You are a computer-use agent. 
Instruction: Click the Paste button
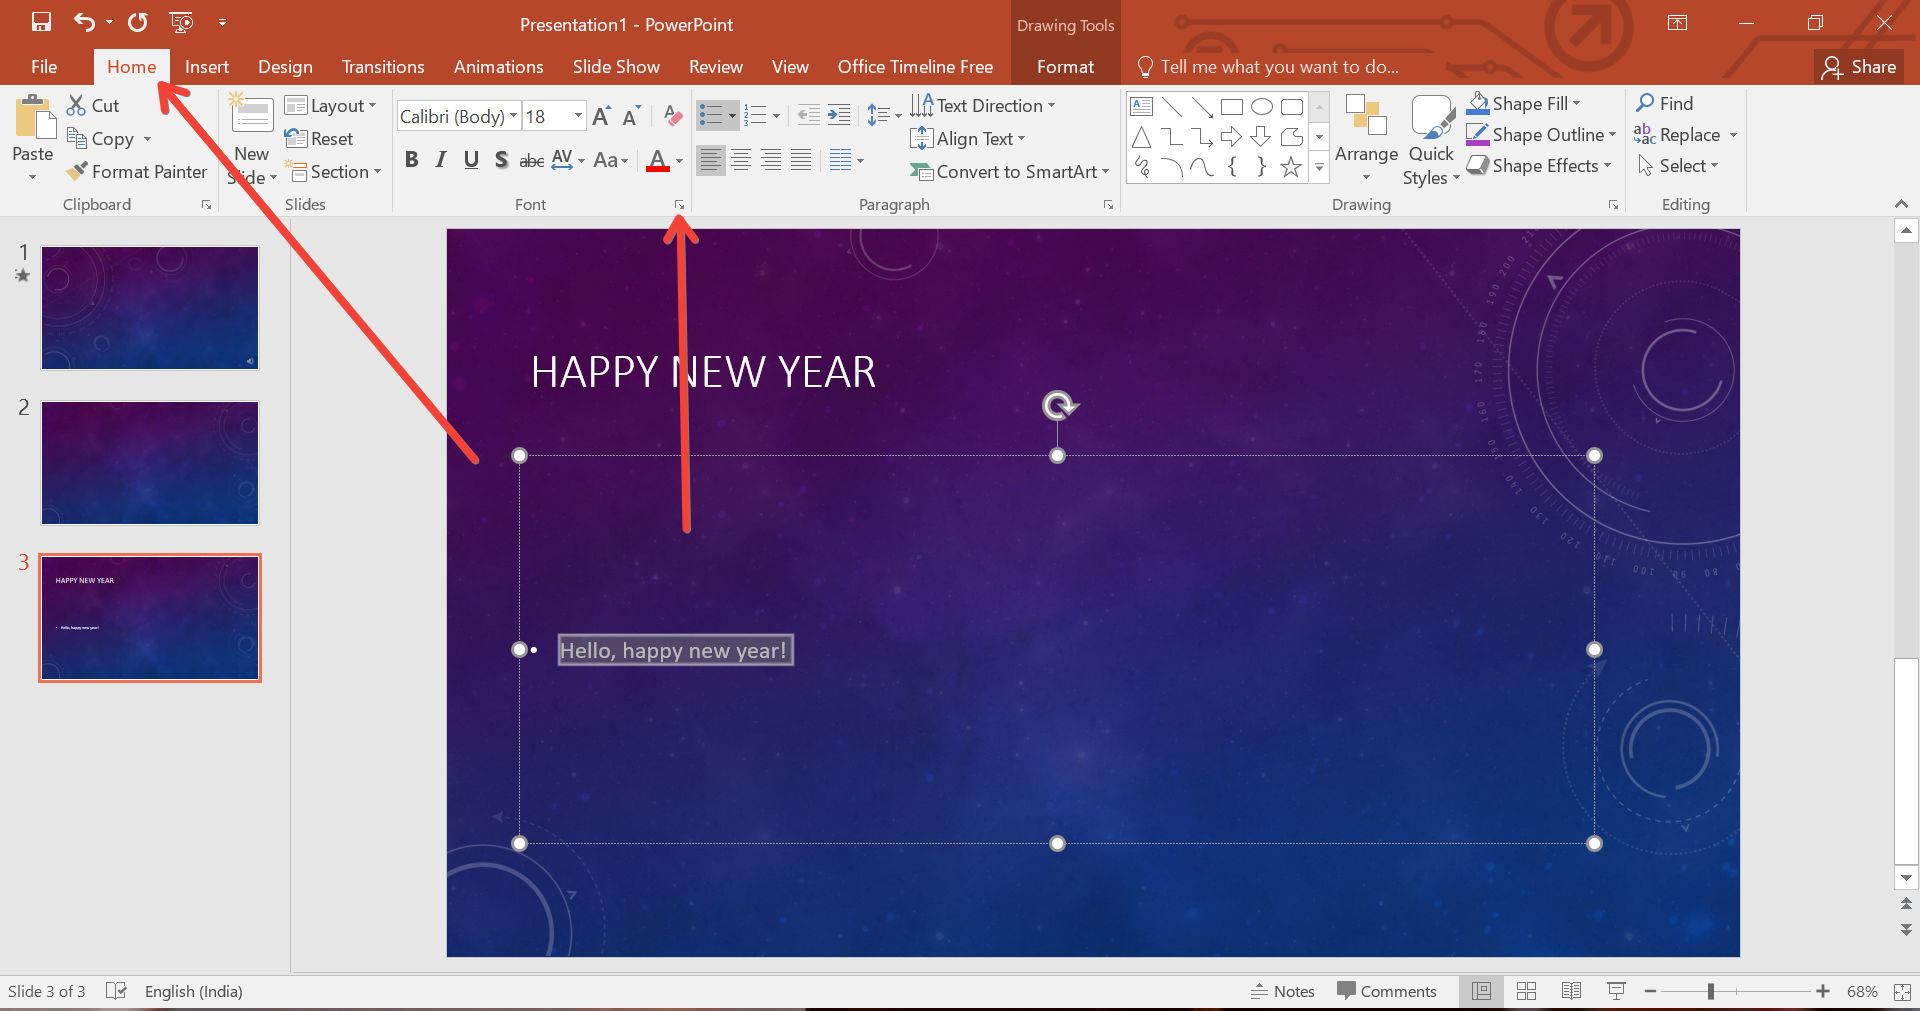(x=33, y=138)
